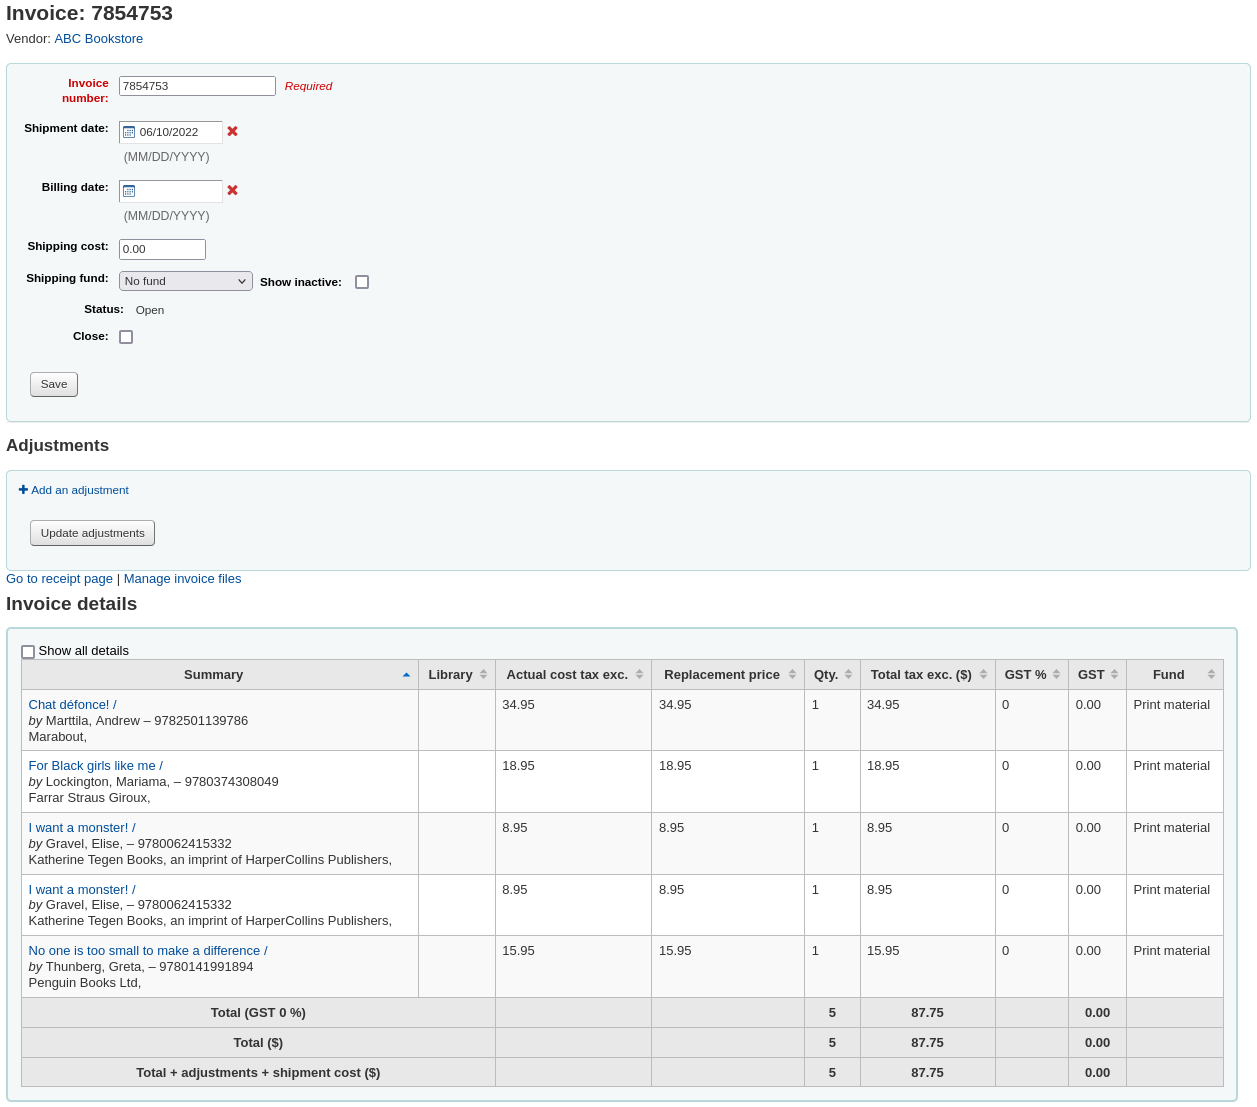Click the Save button
The image size is (1257, 1107).
[x=53, y=384]
